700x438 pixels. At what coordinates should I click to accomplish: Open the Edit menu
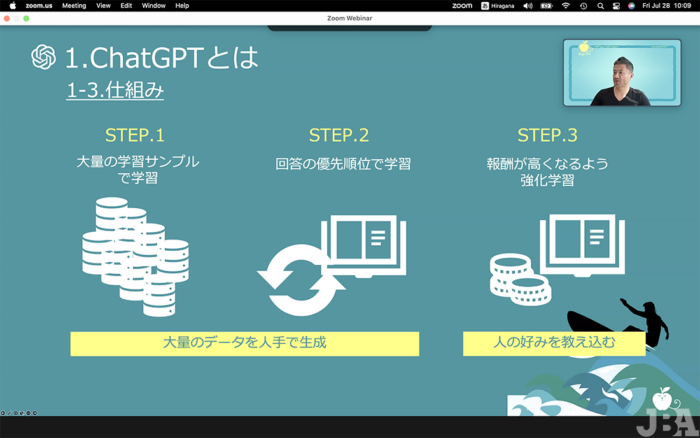(126, 6)
